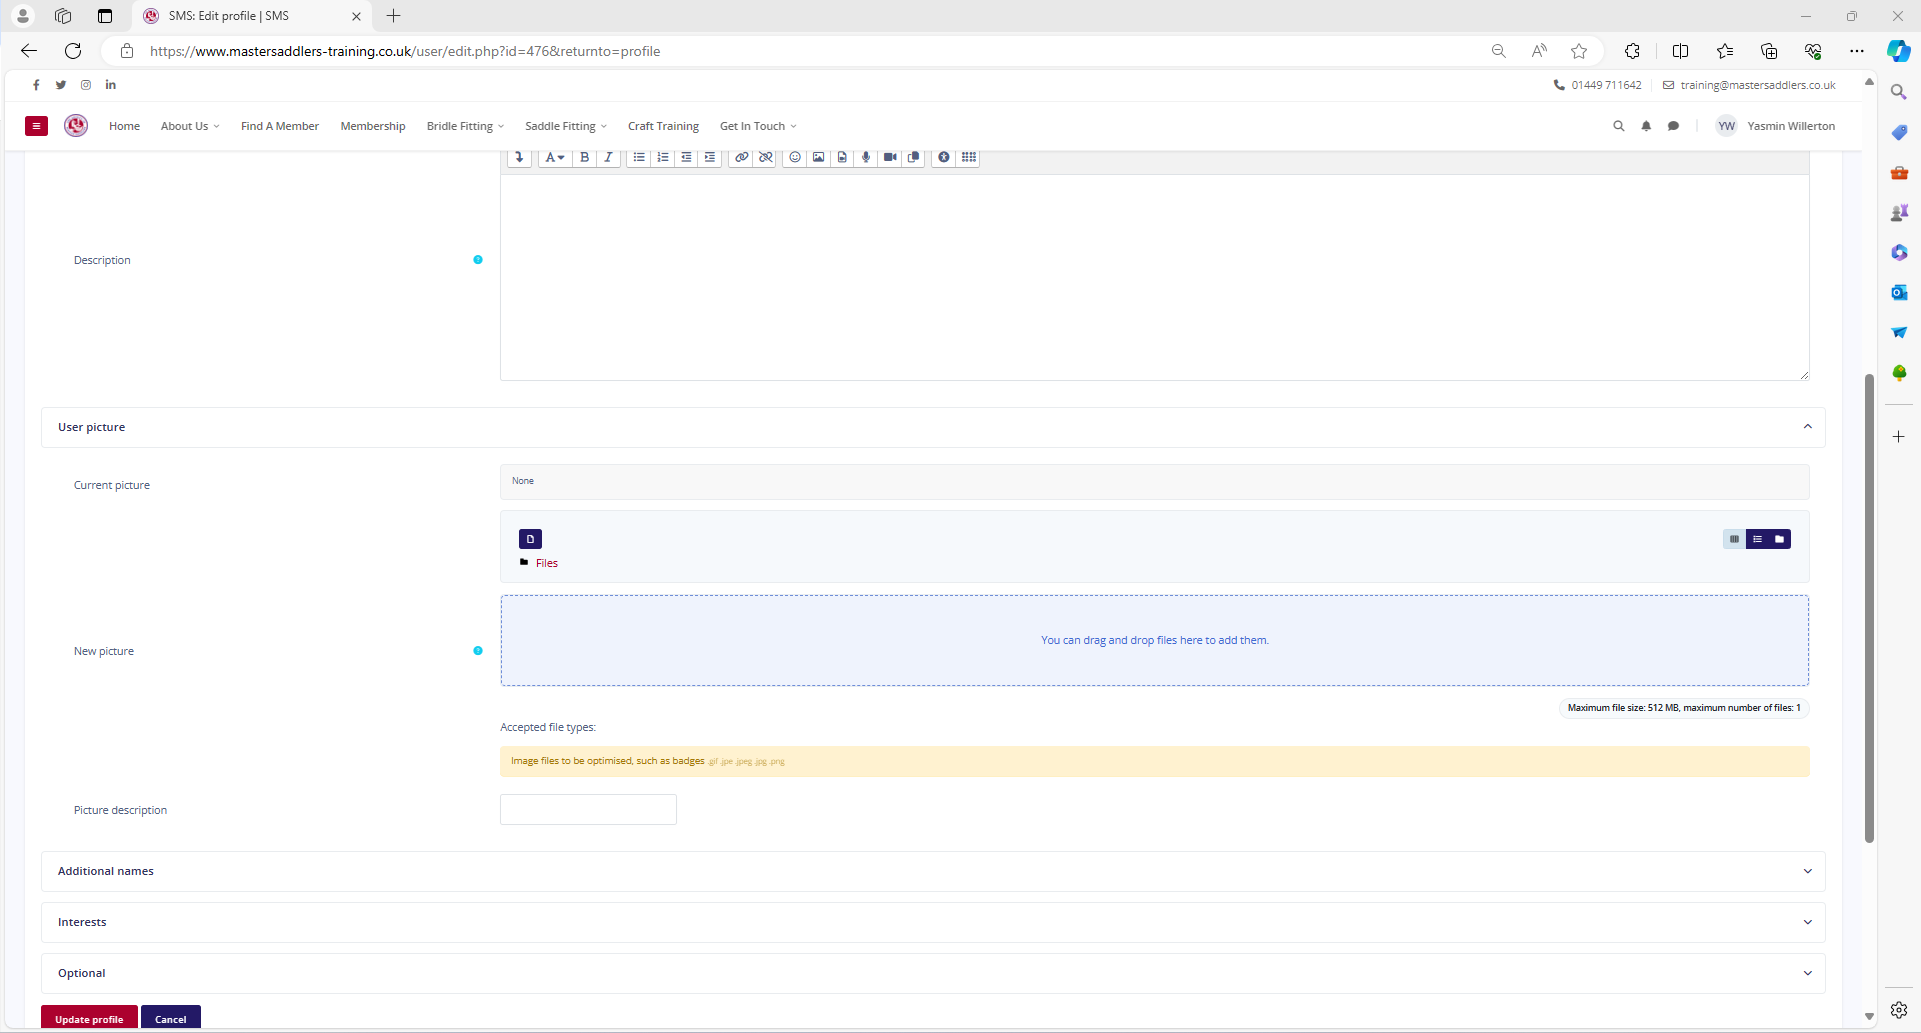Switch file manager to icon view
The height and width of the screenshot is (1033, 1921).
click(x=1734, y=539)
